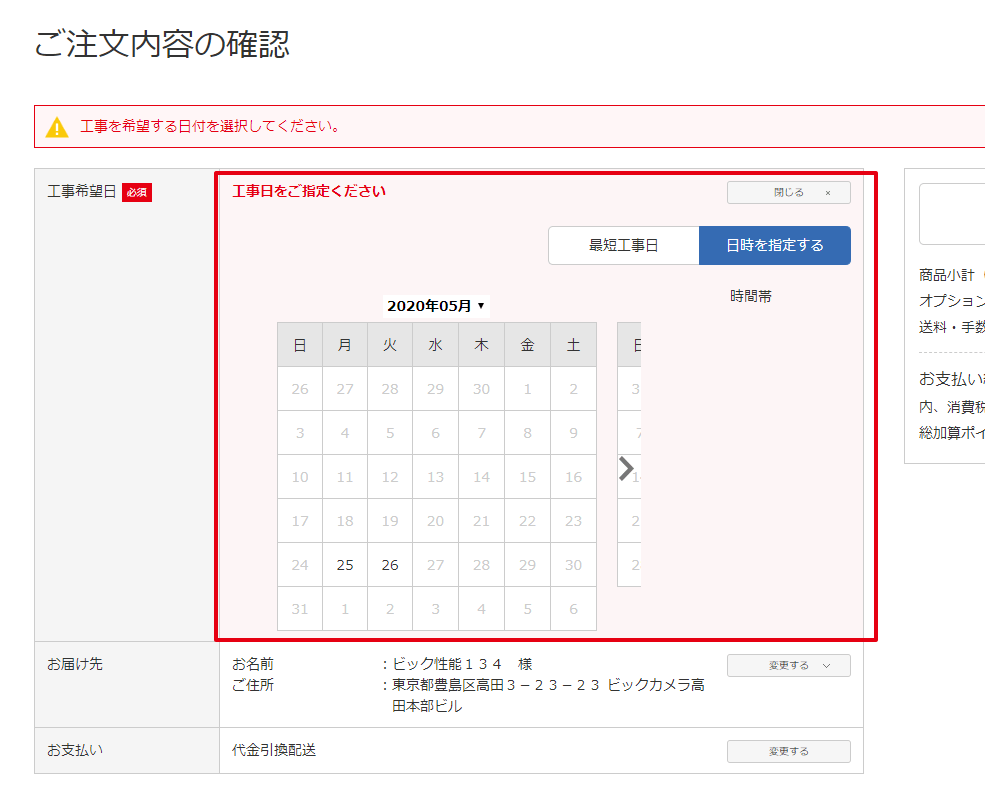This screenshot has width=985, height=788.
Task: Expand the 変更する dropdown for お届け先
Action: [789, 665]
